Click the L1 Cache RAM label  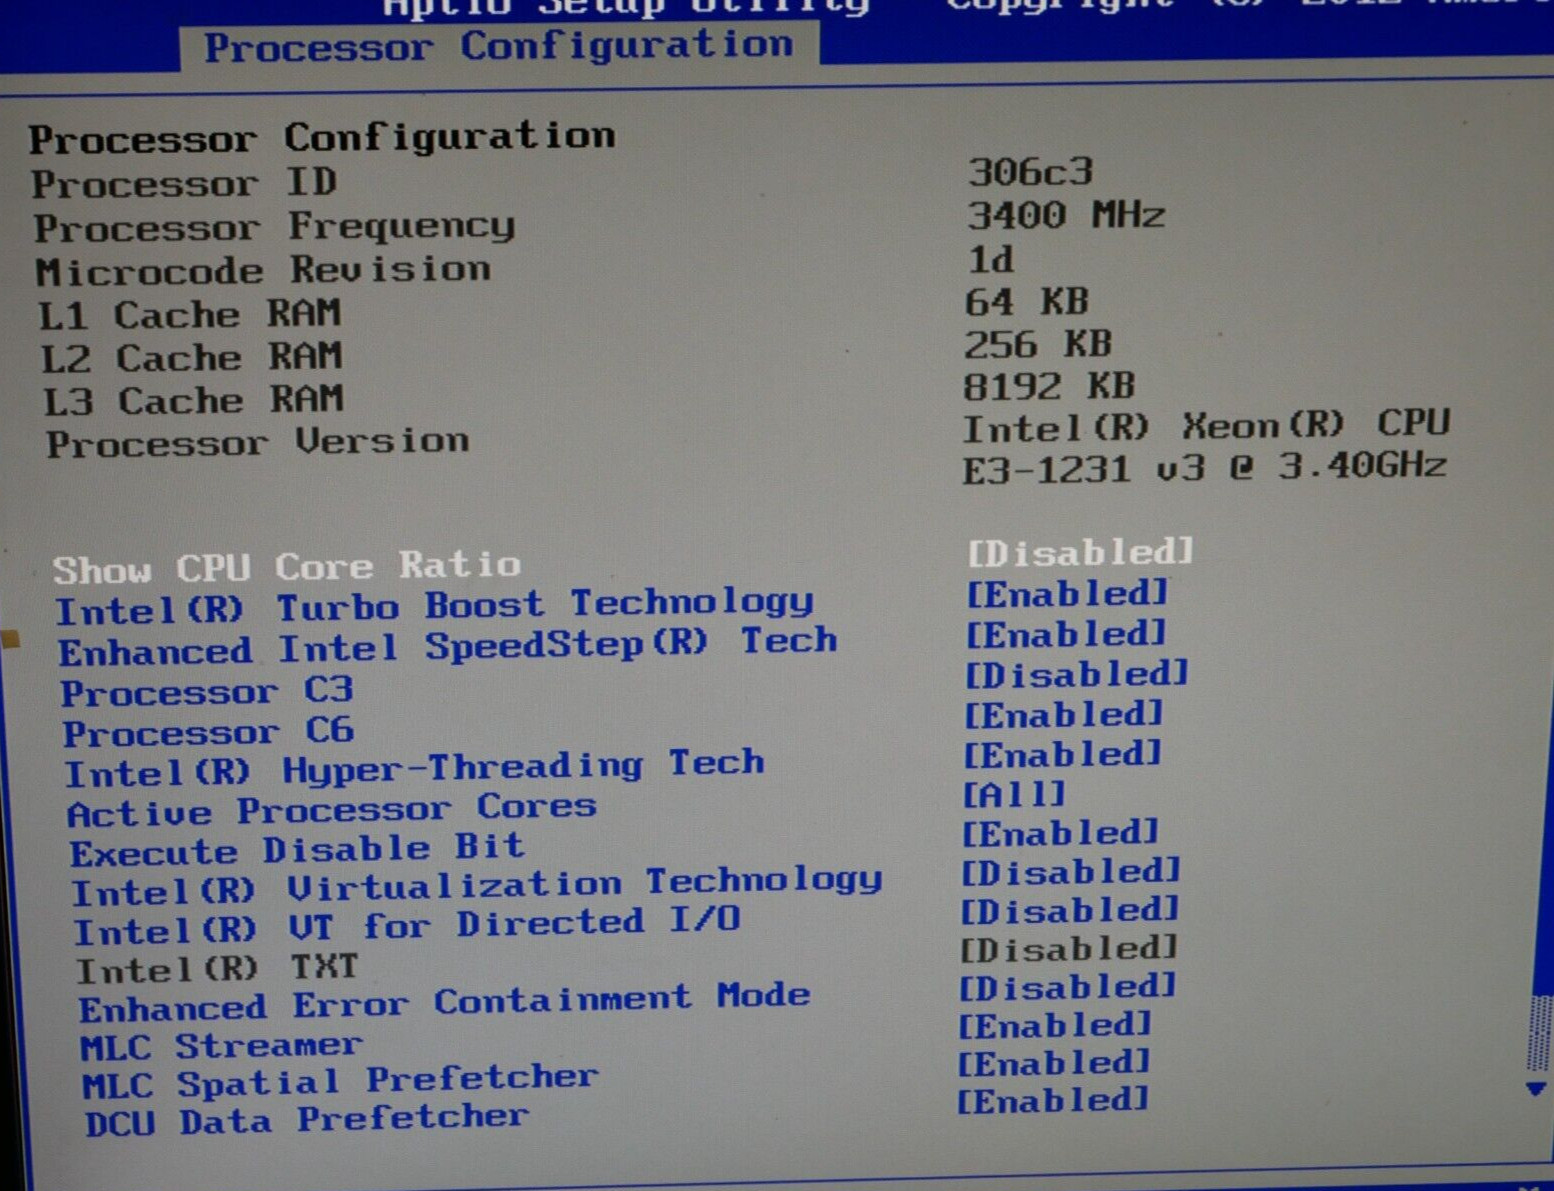(190, 314)
